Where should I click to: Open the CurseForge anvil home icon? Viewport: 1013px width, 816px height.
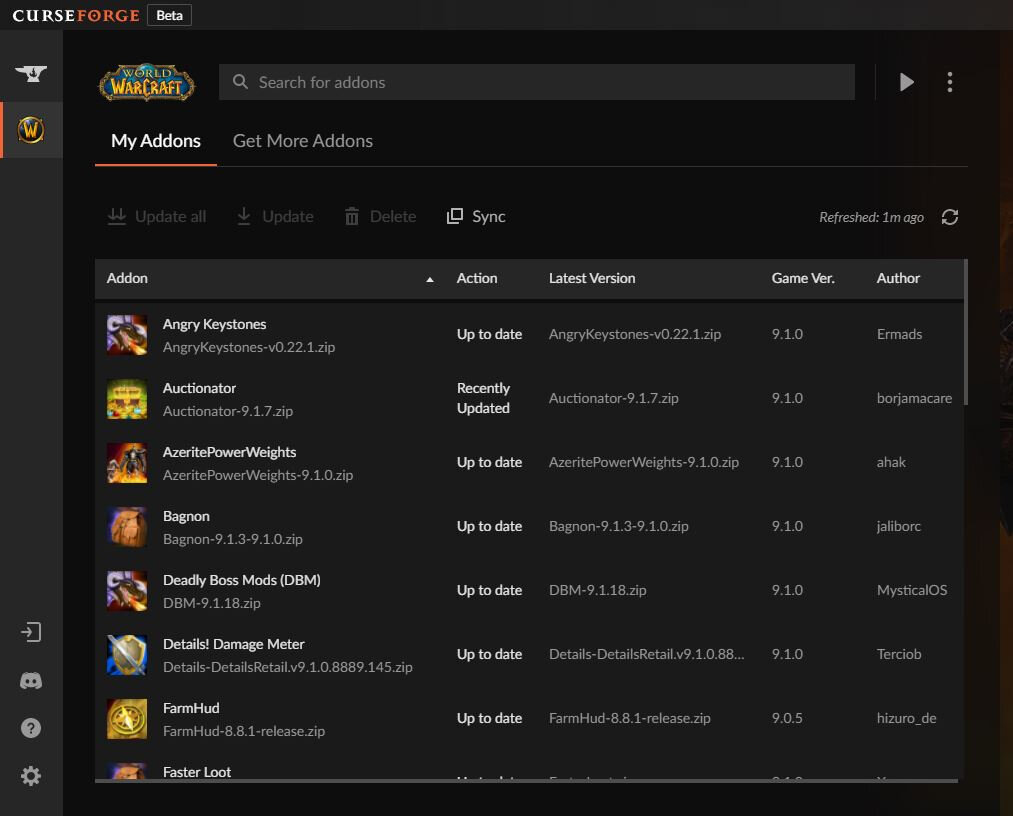click(31, 73)
